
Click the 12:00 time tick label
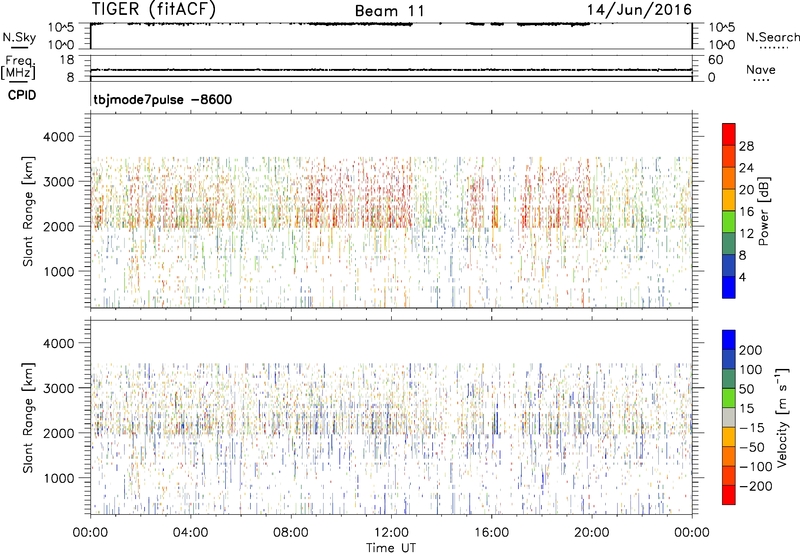(x=391, y=533)
